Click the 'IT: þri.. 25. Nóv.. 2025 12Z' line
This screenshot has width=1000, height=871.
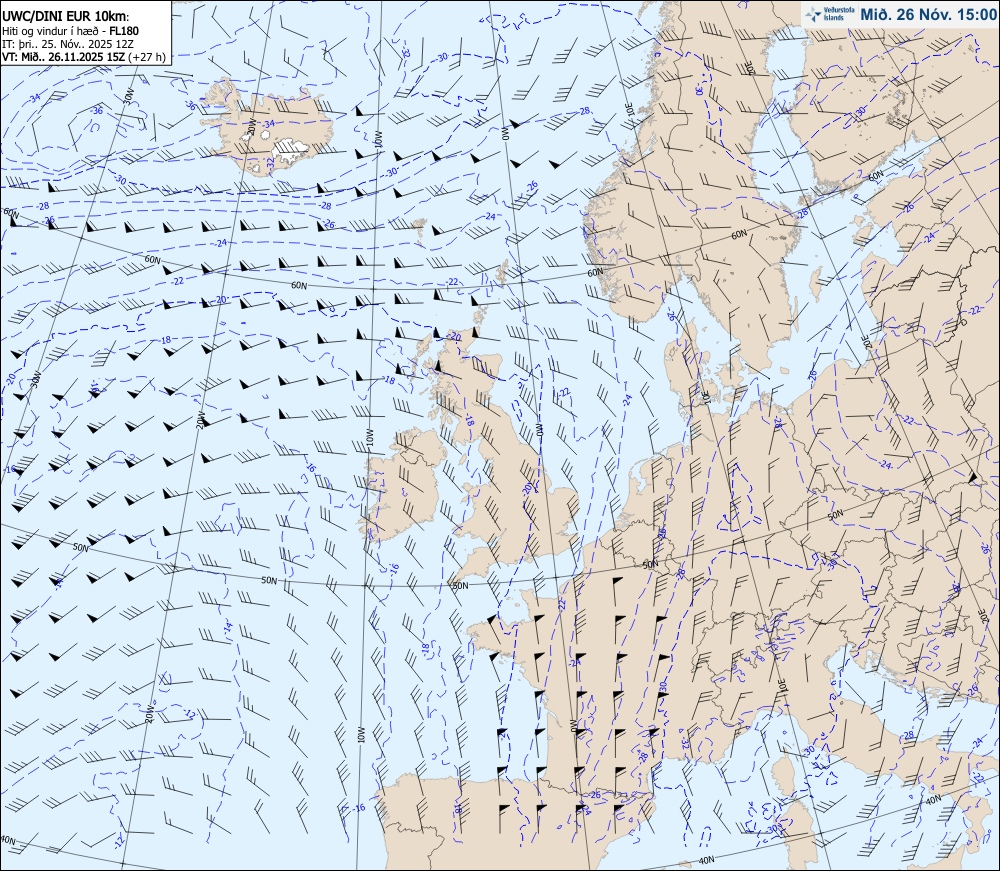coord(66,44)
